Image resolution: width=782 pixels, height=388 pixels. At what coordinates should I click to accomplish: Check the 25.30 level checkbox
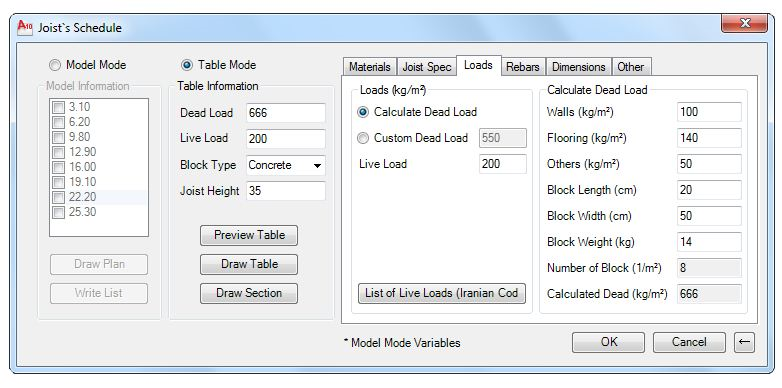tap(58, 212)
